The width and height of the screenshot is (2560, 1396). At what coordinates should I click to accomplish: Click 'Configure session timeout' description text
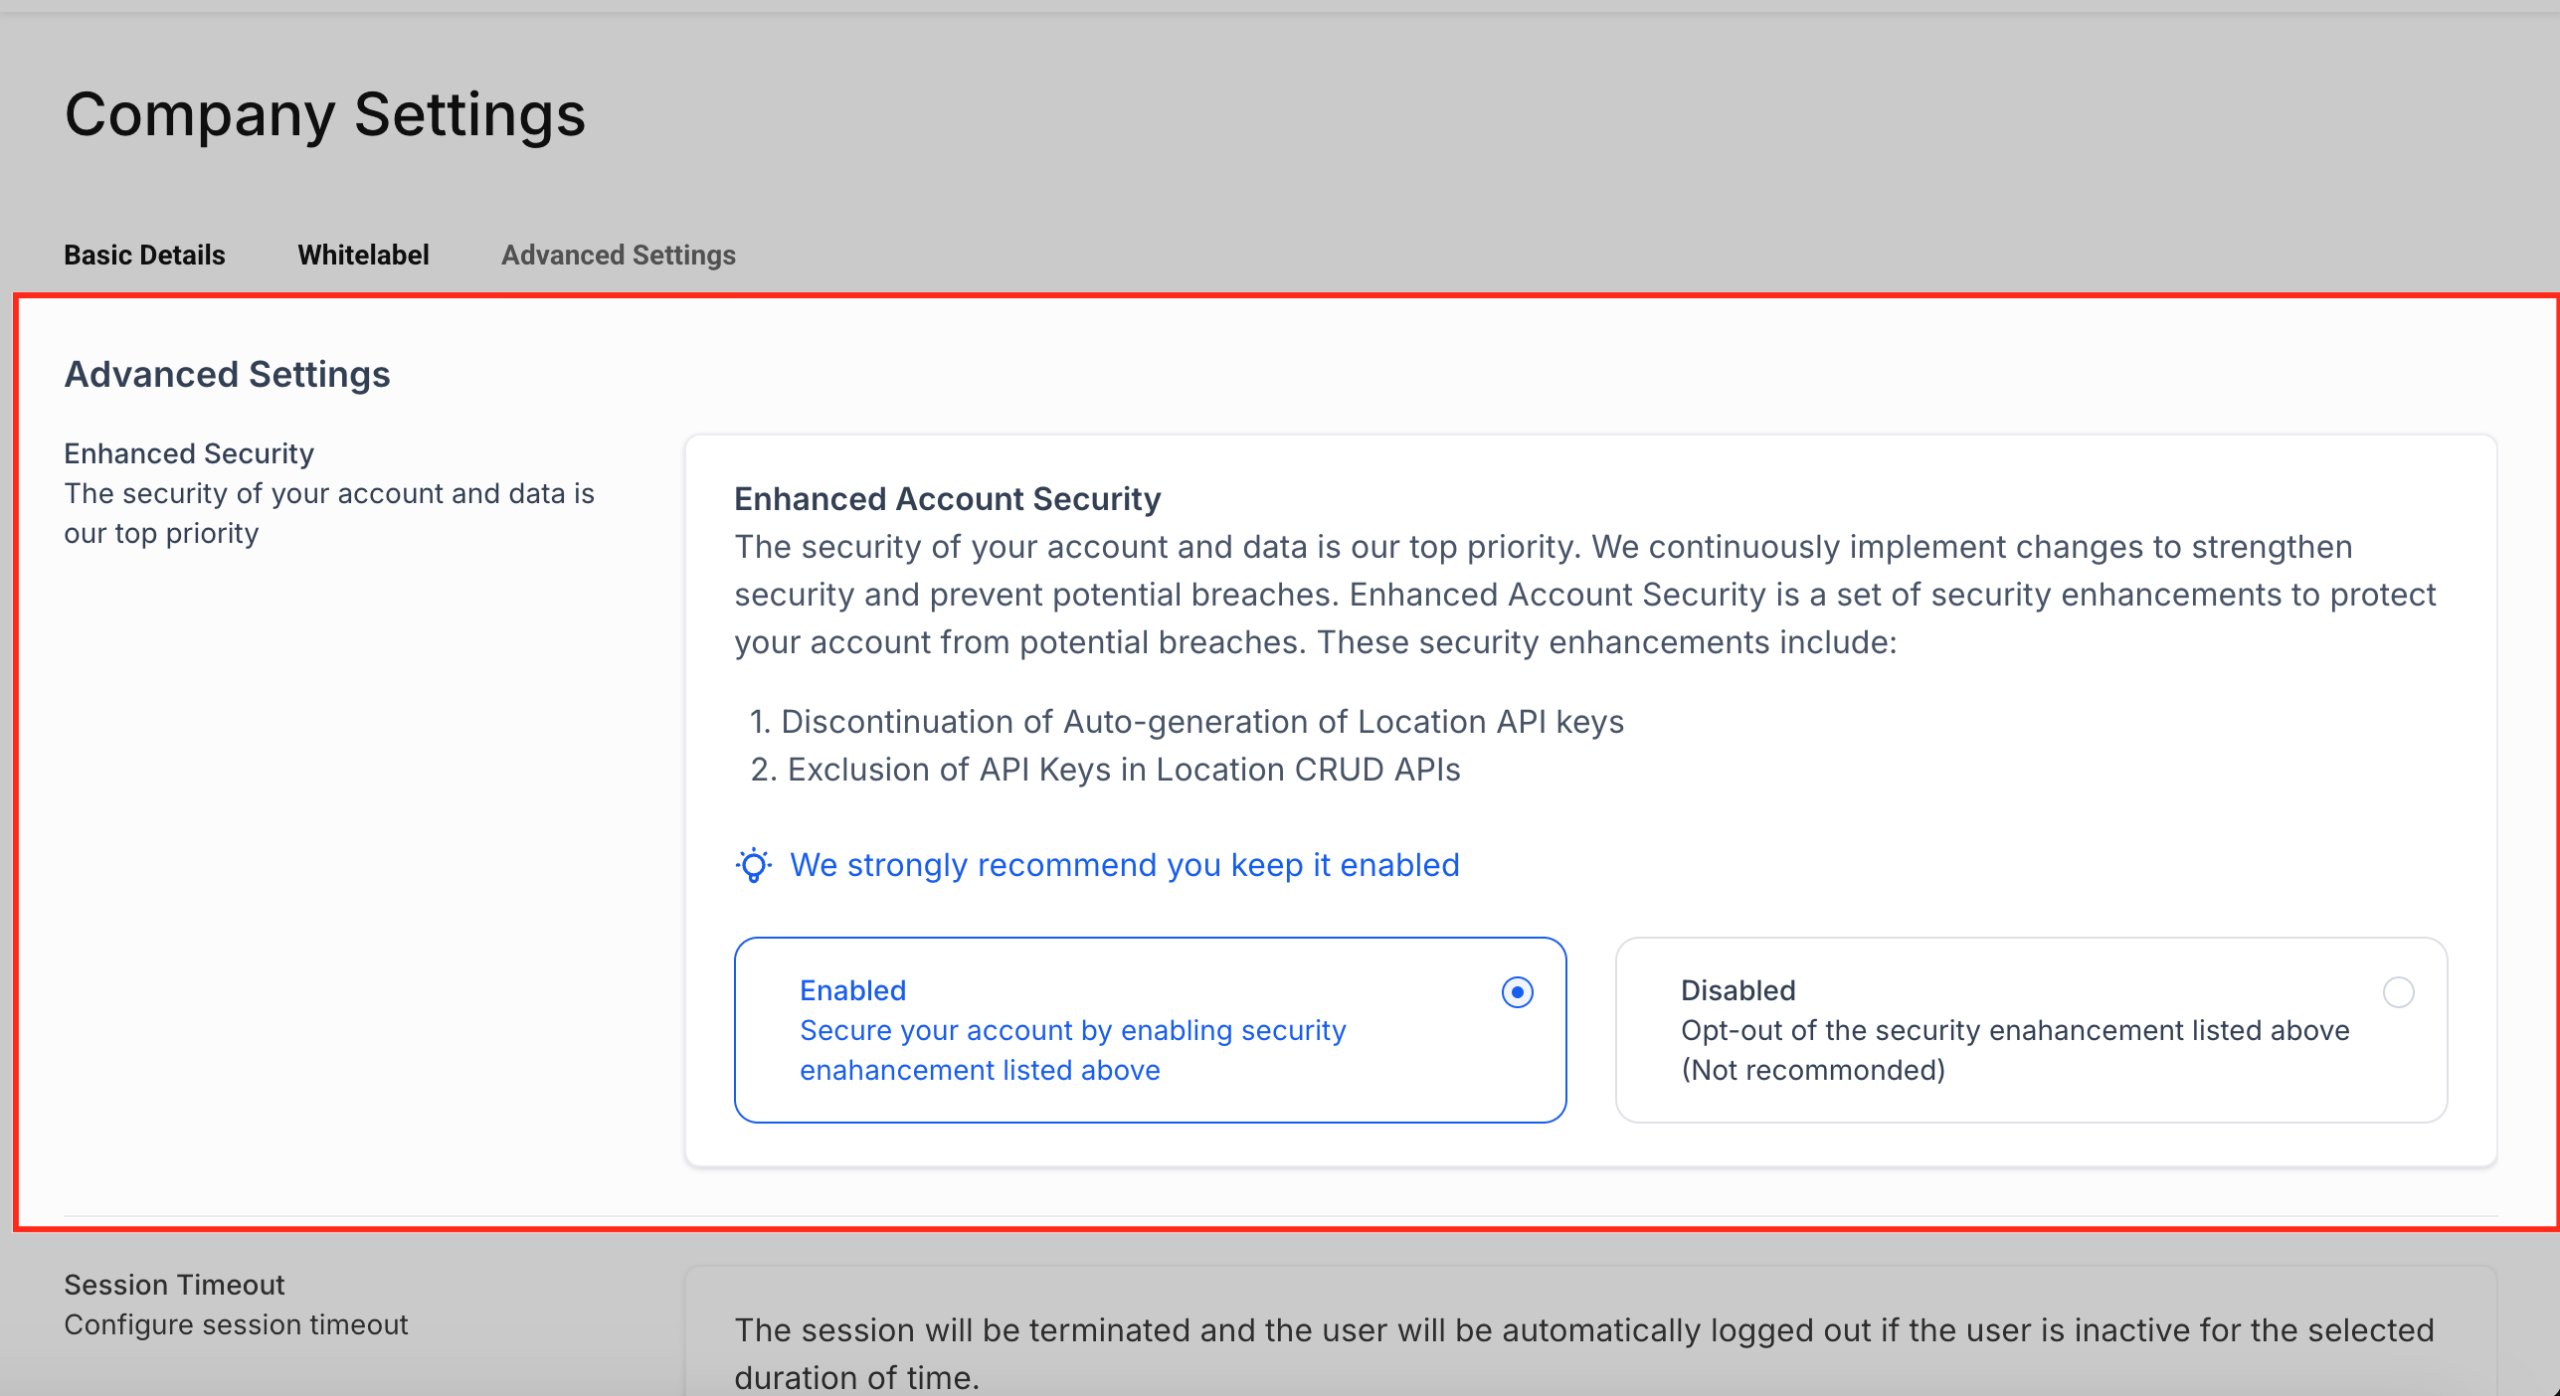coord(236,1324)
